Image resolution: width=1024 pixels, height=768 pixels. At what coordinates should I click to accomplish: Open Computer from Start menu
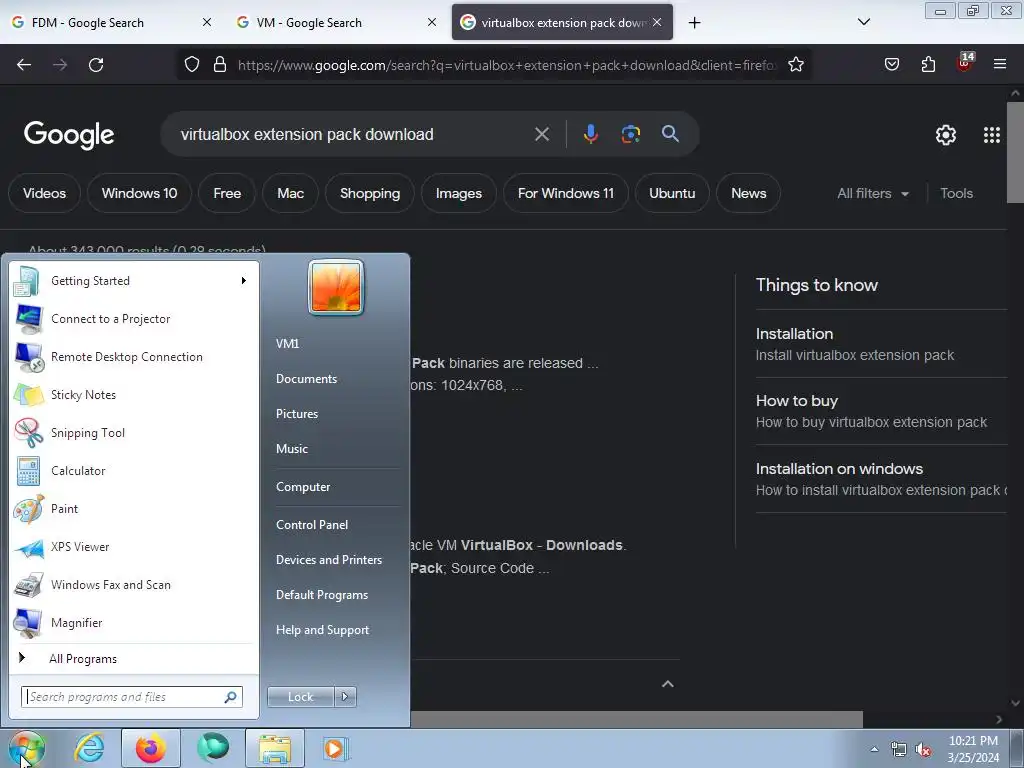[x=302, y=487]
